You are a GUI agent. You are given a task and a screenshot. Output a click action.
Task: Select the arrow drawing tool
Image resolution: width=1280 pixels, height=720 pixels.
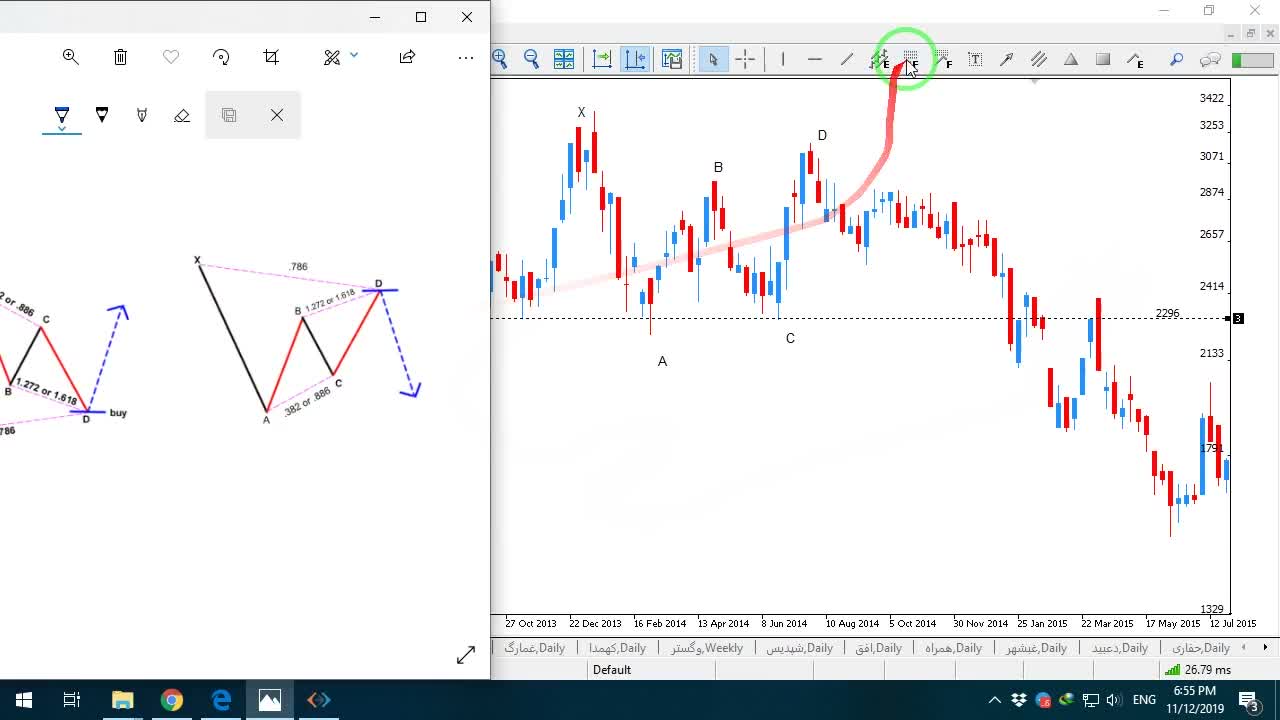[x=1007, y=59]
